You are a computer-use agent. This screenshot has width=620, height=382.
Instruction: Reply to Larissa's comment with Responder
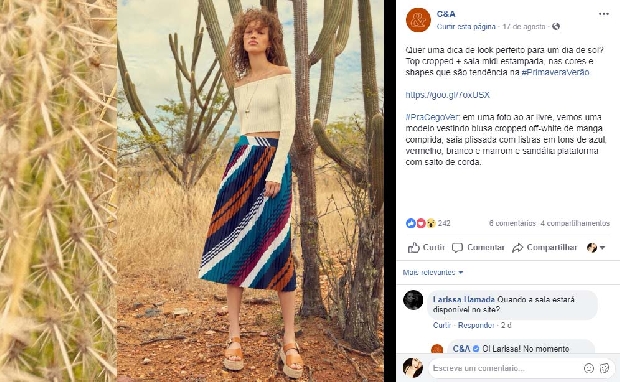476,325
